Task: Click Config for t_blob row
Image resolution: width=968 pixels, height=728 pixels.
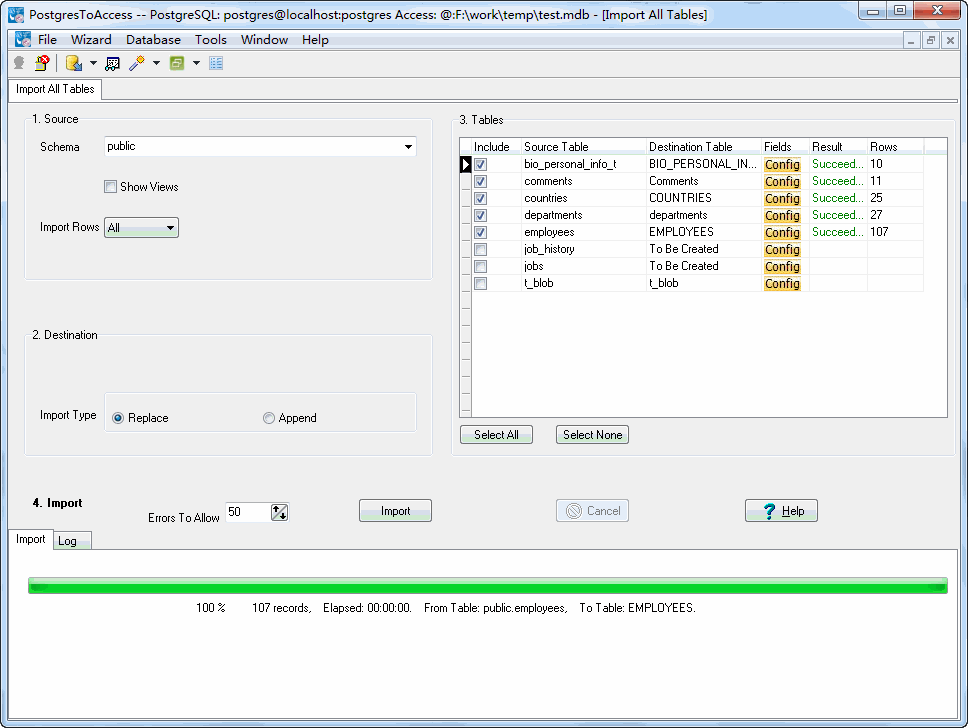Action: click(782, 283)
